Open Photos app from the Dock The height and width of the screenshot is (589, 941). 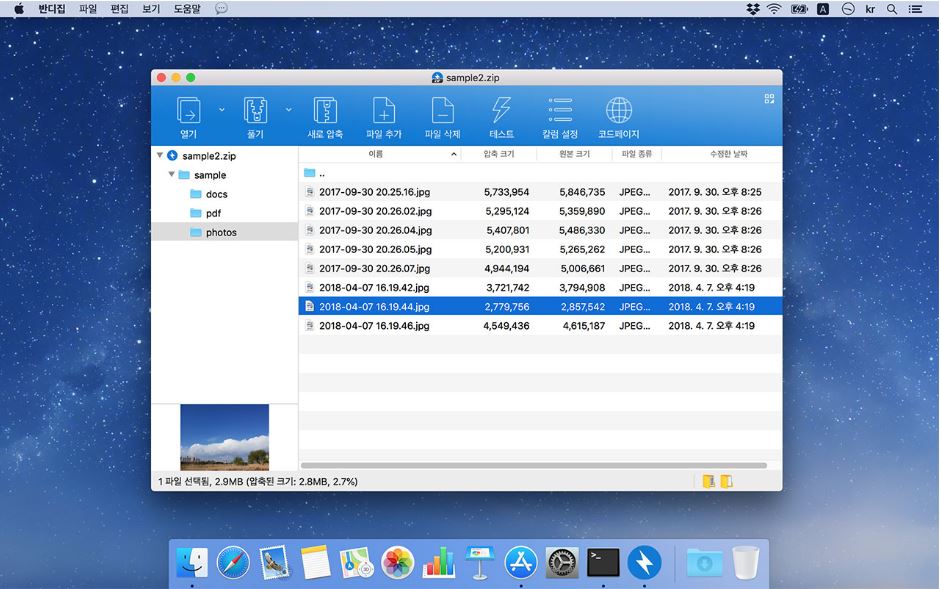tap(397, 563)
